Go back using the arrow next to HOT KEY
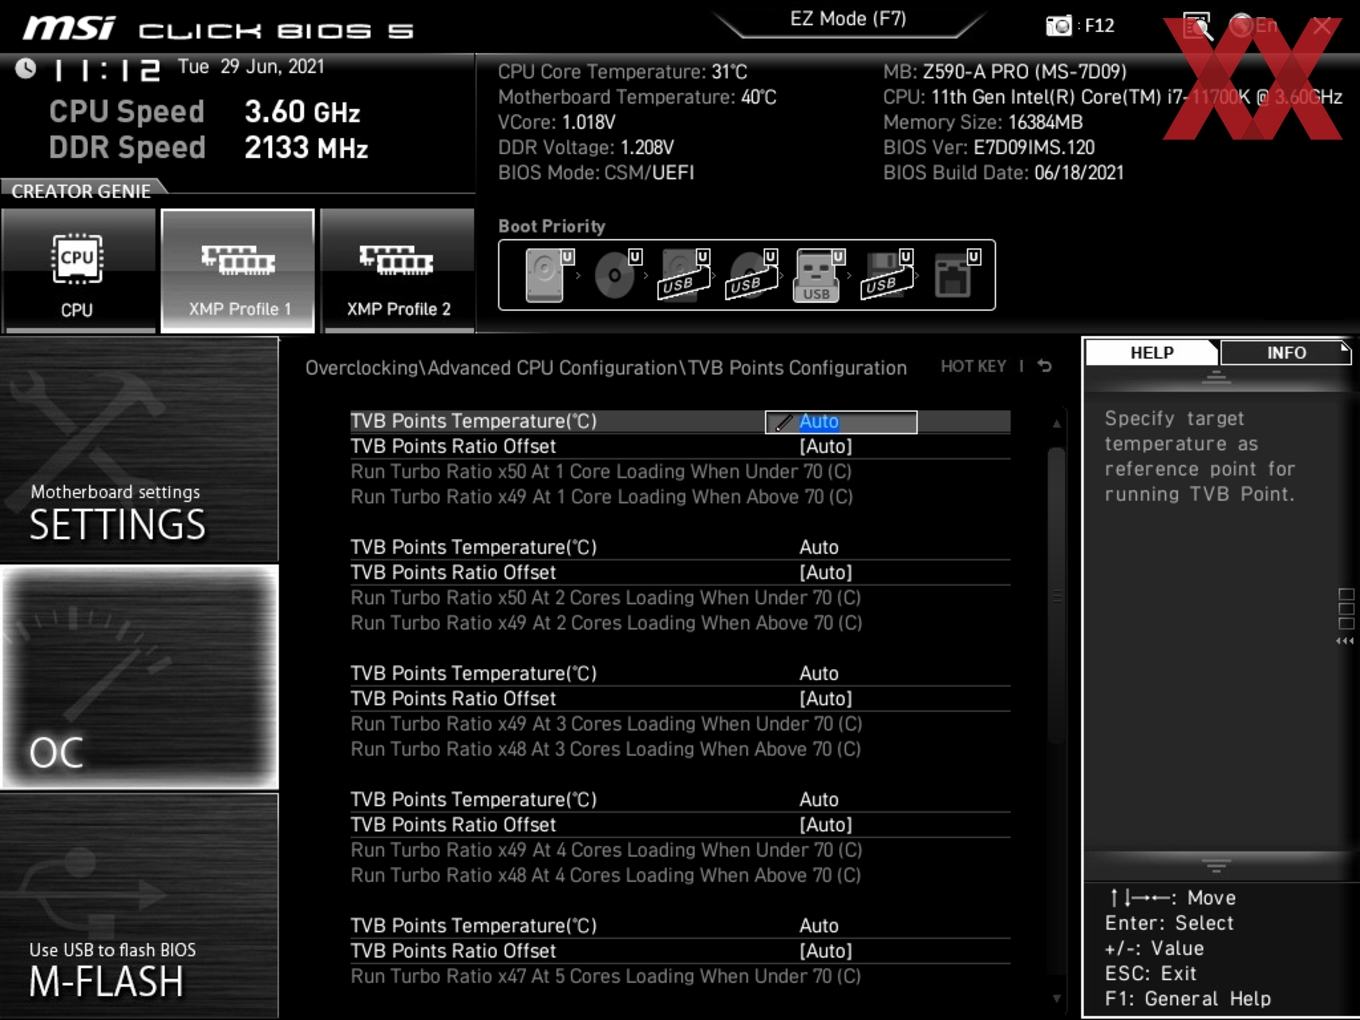 point(1044,366)
